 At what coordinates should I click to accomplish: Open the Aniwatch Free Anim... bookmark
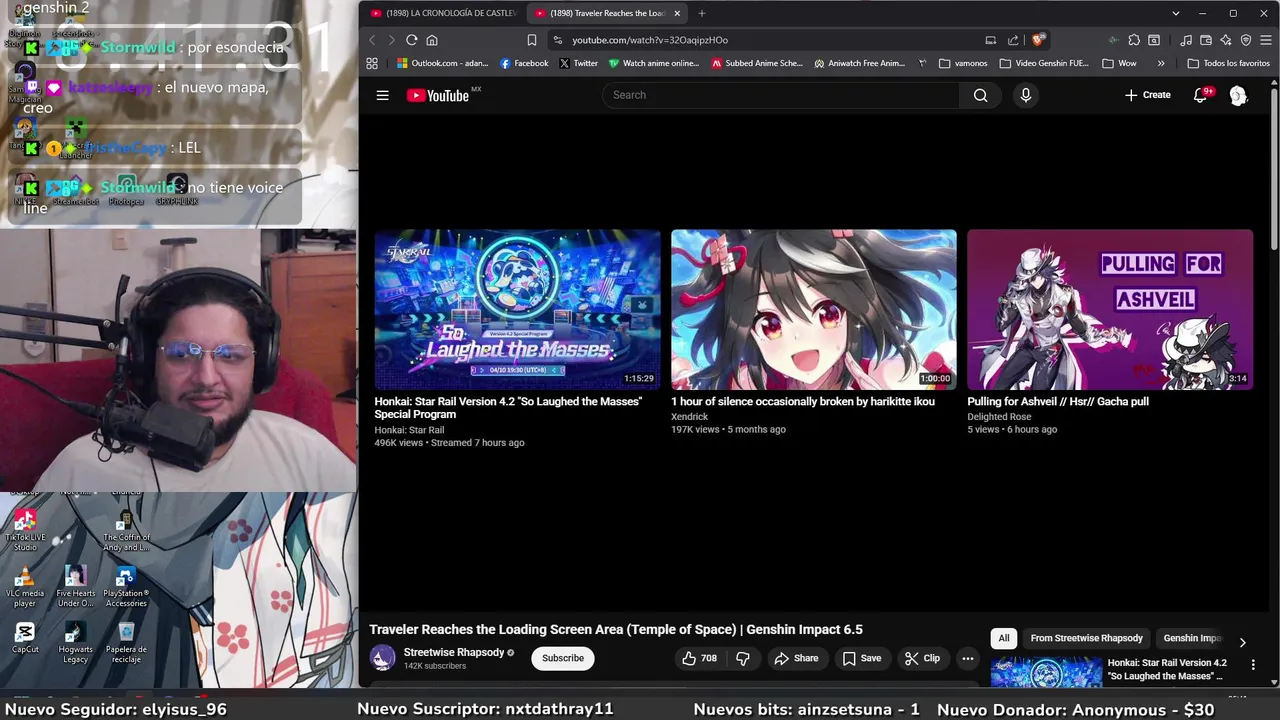(859, 63)
